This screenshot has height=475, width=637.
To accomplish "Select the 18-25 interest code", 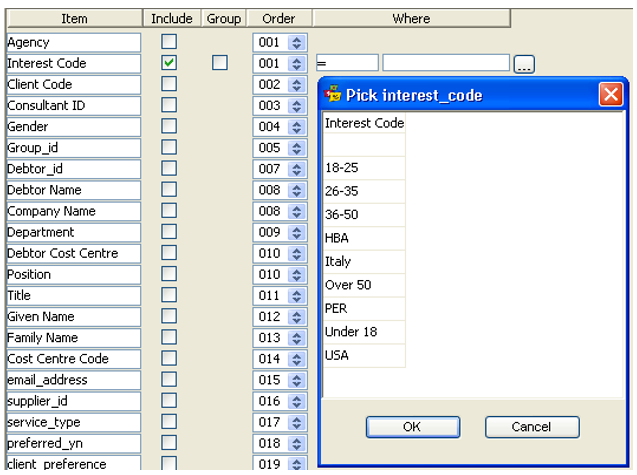I will [x=364, y=168].
